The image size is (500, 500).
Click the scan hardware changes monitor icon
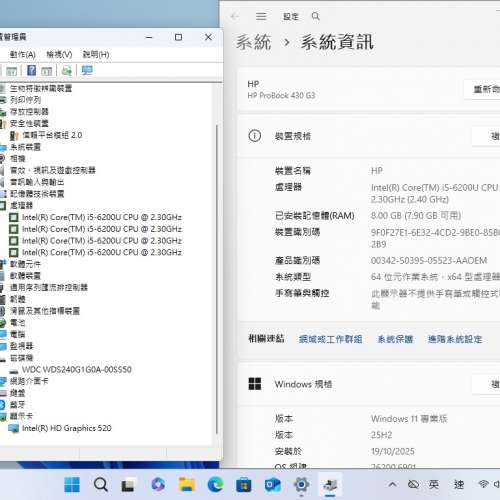coord(87,70)
